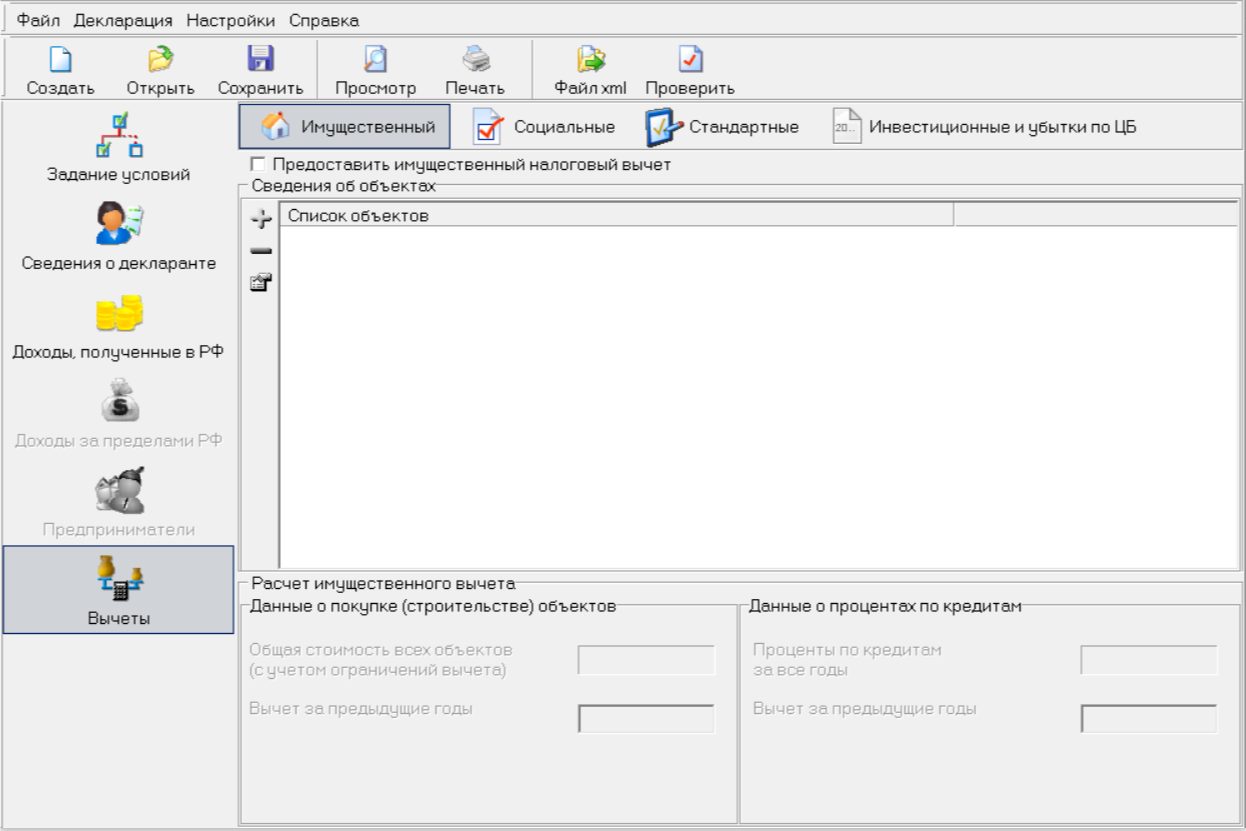This screenshot has width=1246, height=831.
Task: Select the Предприниматели section
Action: pos(119,503)
